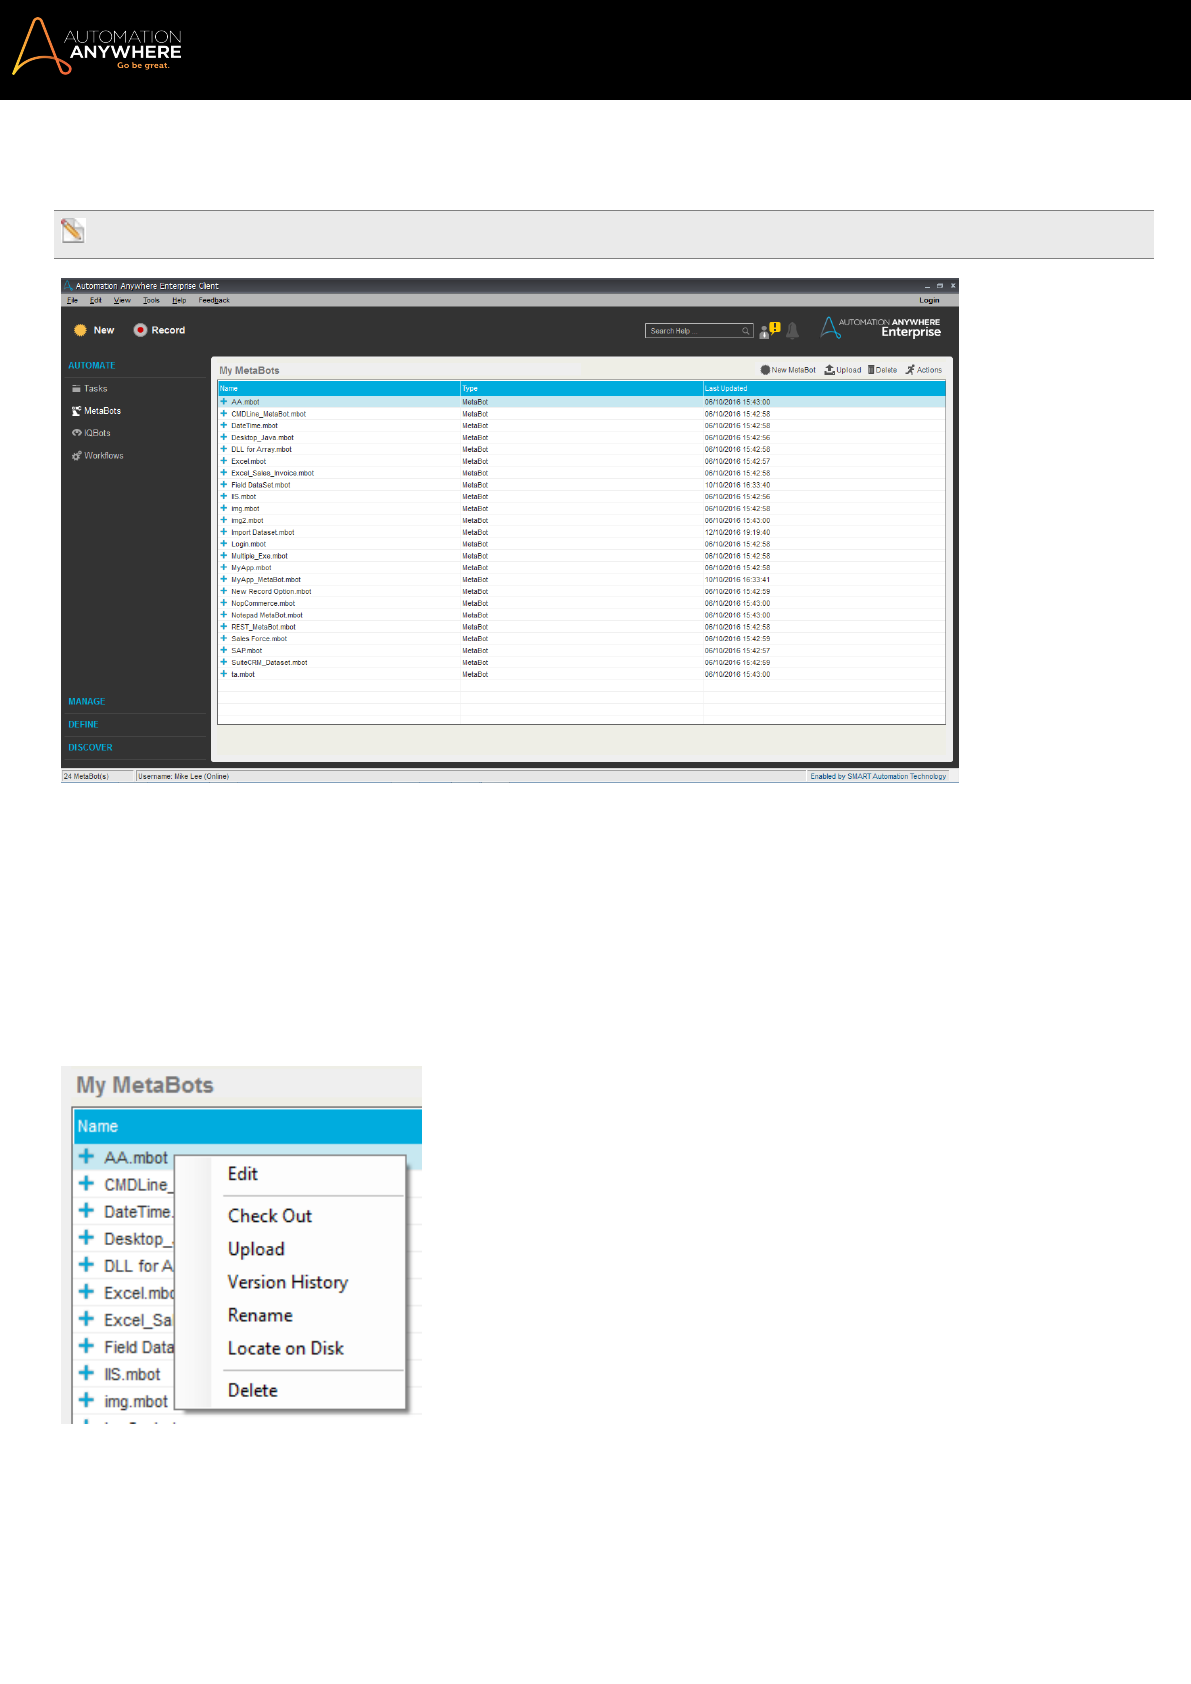Screen dimensions: 1191x1684
Task: Click the Login link at top right
Action: coord(930,300)
